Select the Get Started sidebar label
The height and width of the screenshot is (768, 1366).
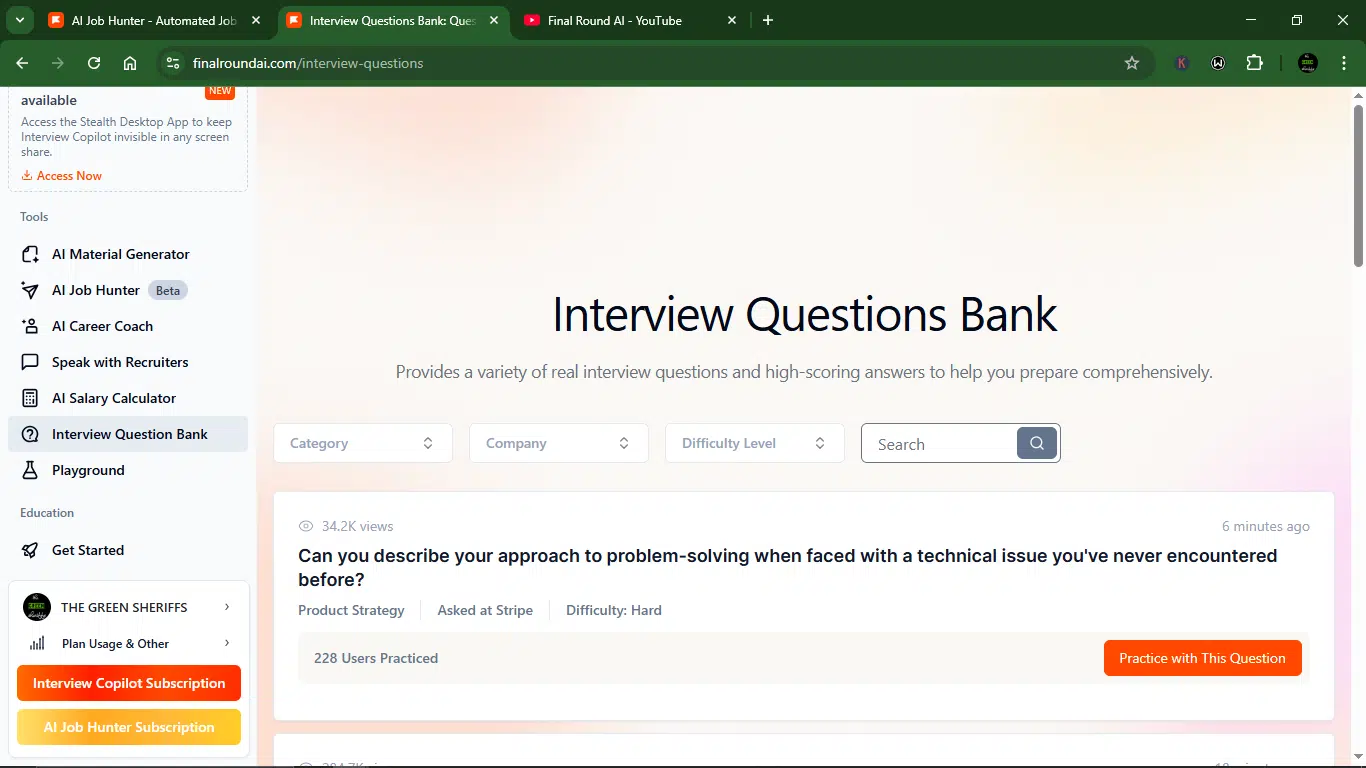(x=88, y=550)
